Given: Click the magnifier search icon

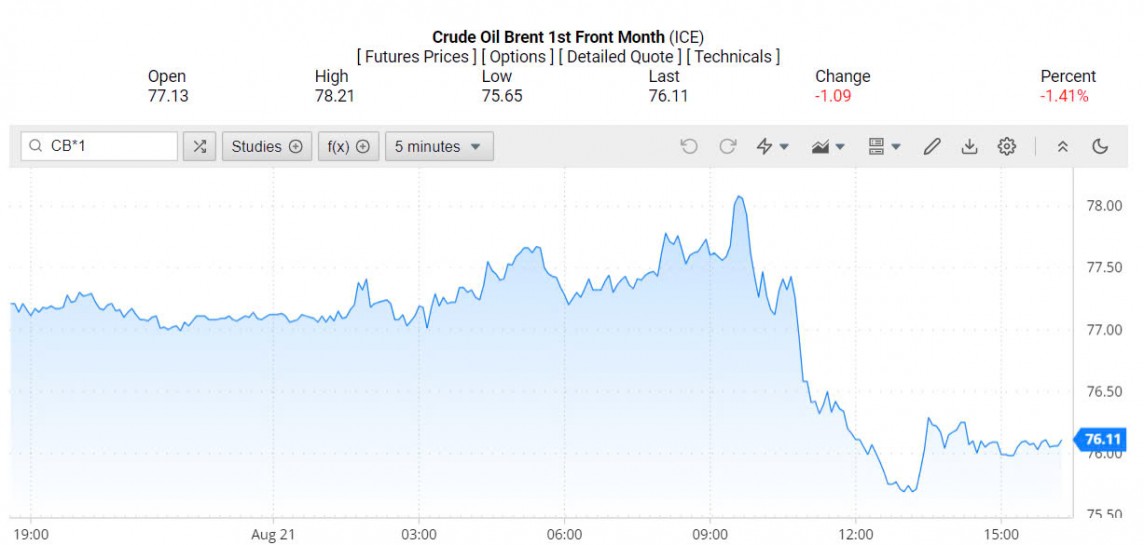Looking at the screenshot, I should (36, 147).
